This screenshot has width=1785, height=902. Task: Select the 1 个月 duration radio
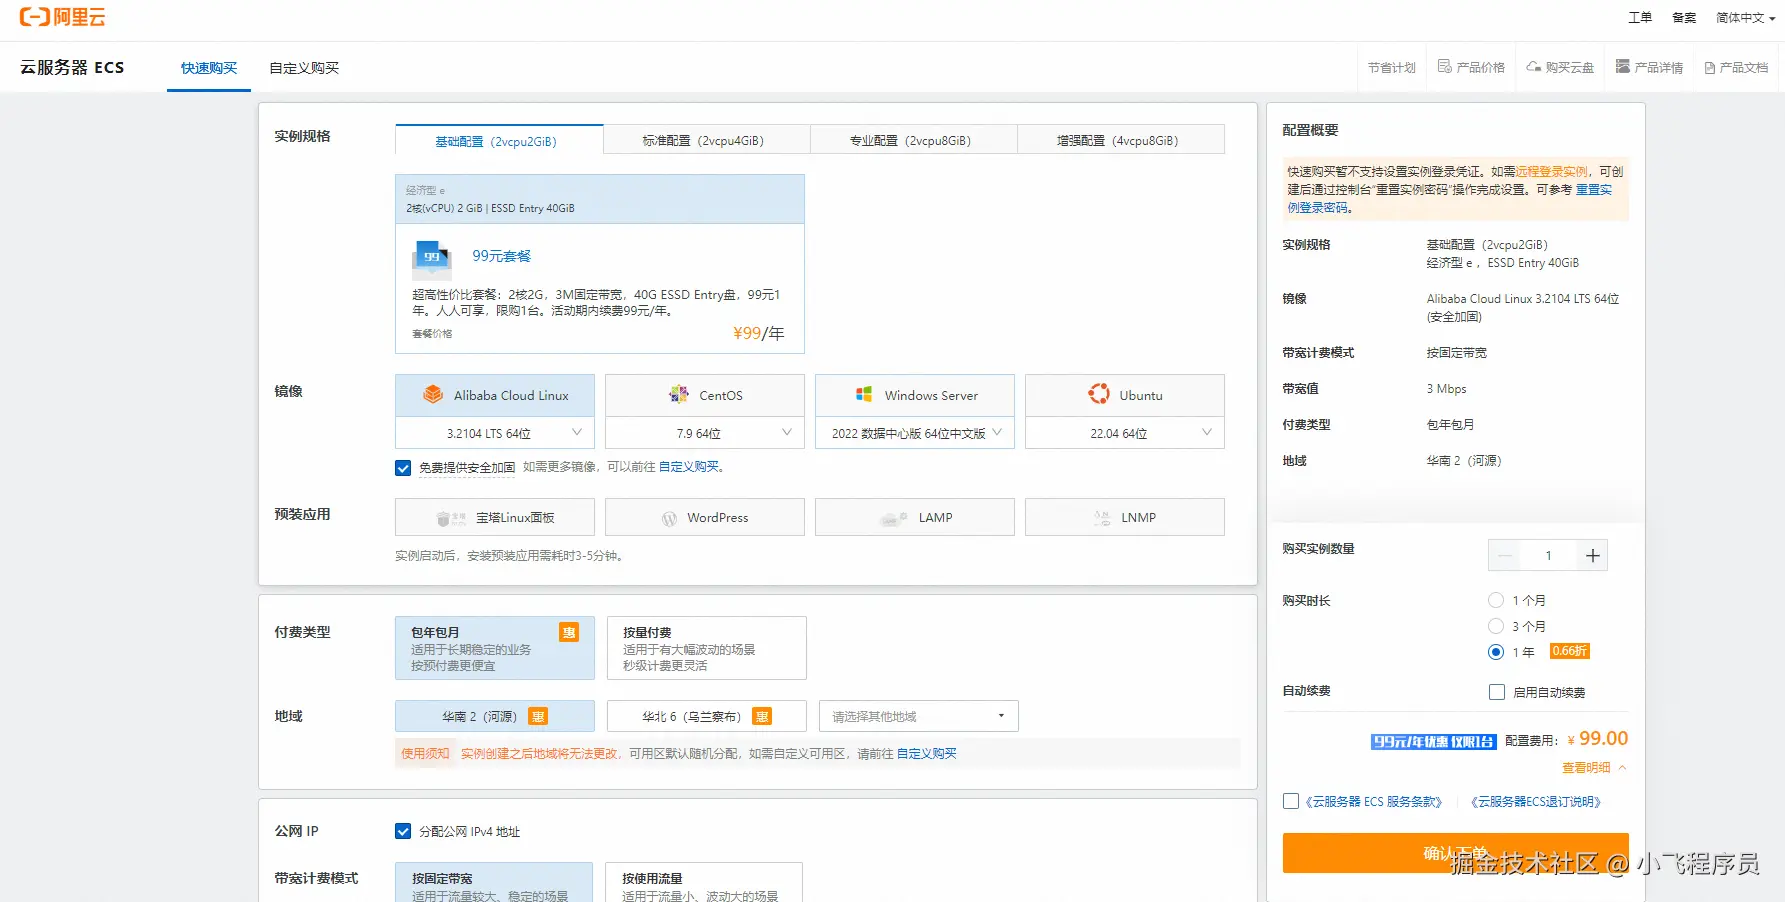pos(1496,600)
